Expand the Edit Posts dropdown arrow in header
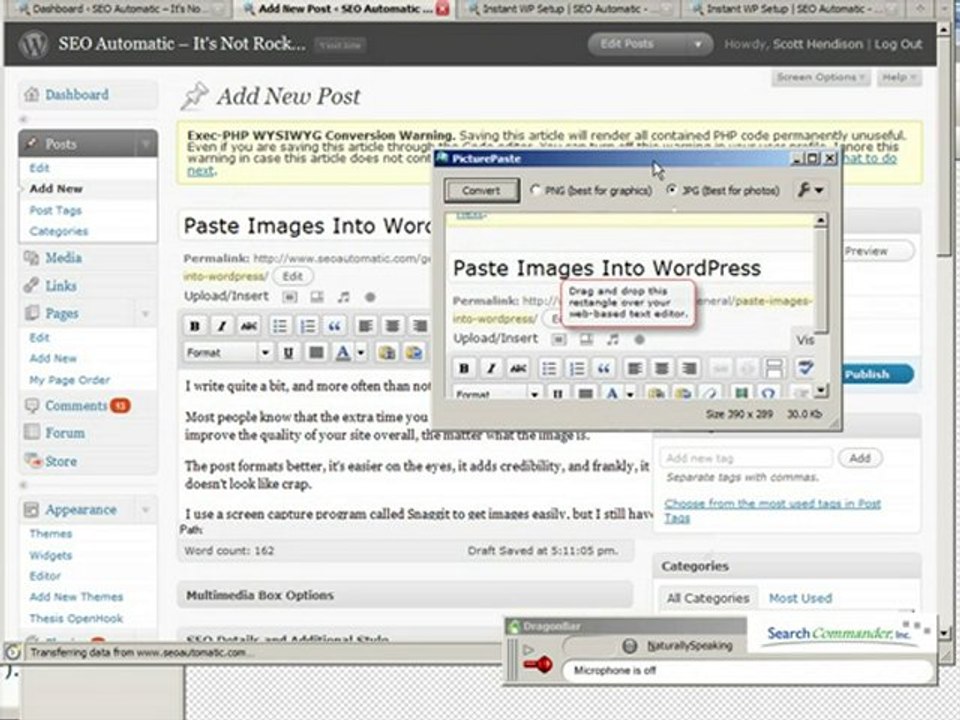This screenshot has width=960, height=720. (697, 44)
